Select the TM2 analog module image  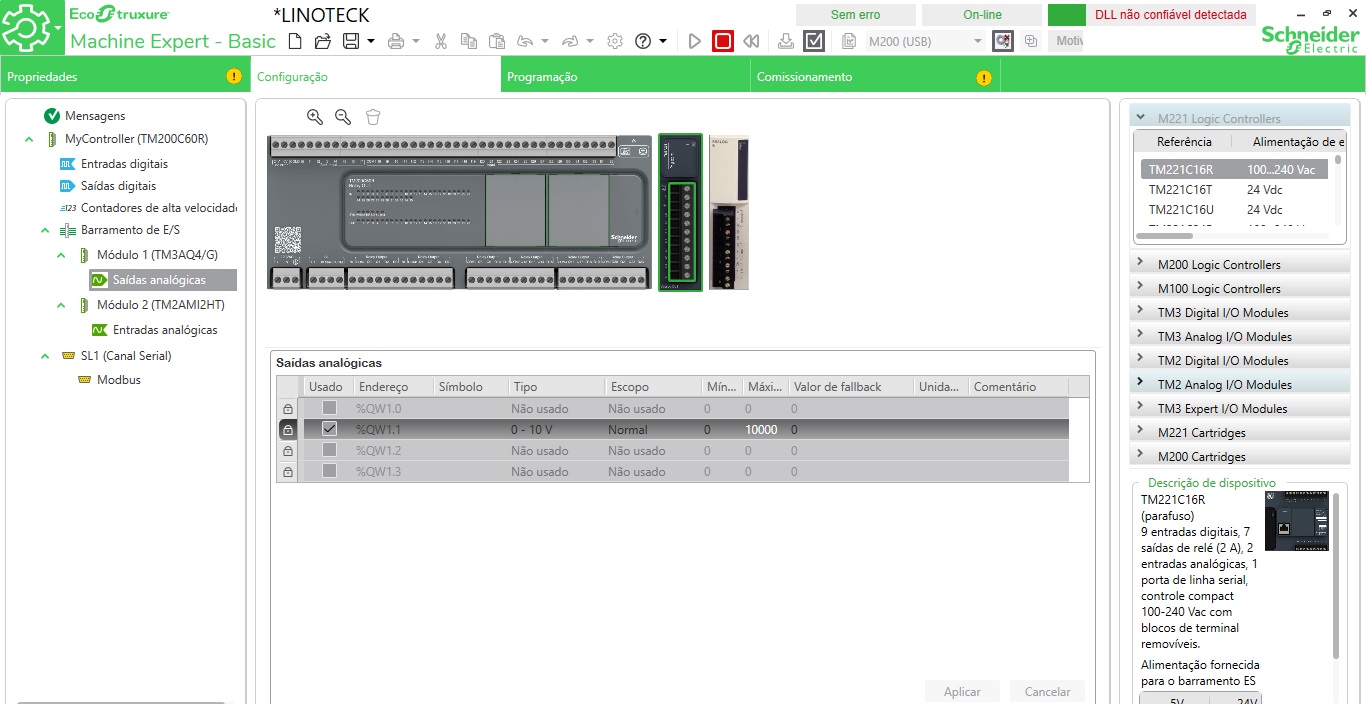[x=729, y=212]
